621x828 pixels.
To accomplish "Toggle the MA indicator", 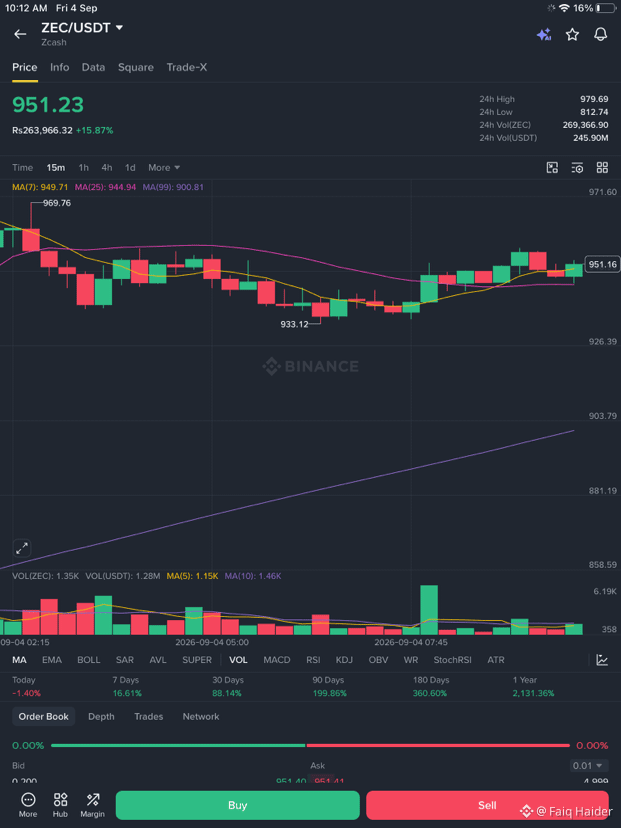I will (x=19, y=660).
